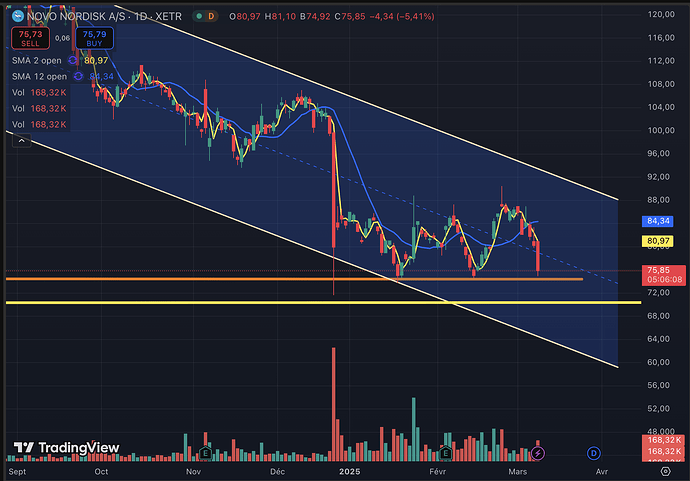
Task: Click the purple lightning event marker
Action: 537,453
